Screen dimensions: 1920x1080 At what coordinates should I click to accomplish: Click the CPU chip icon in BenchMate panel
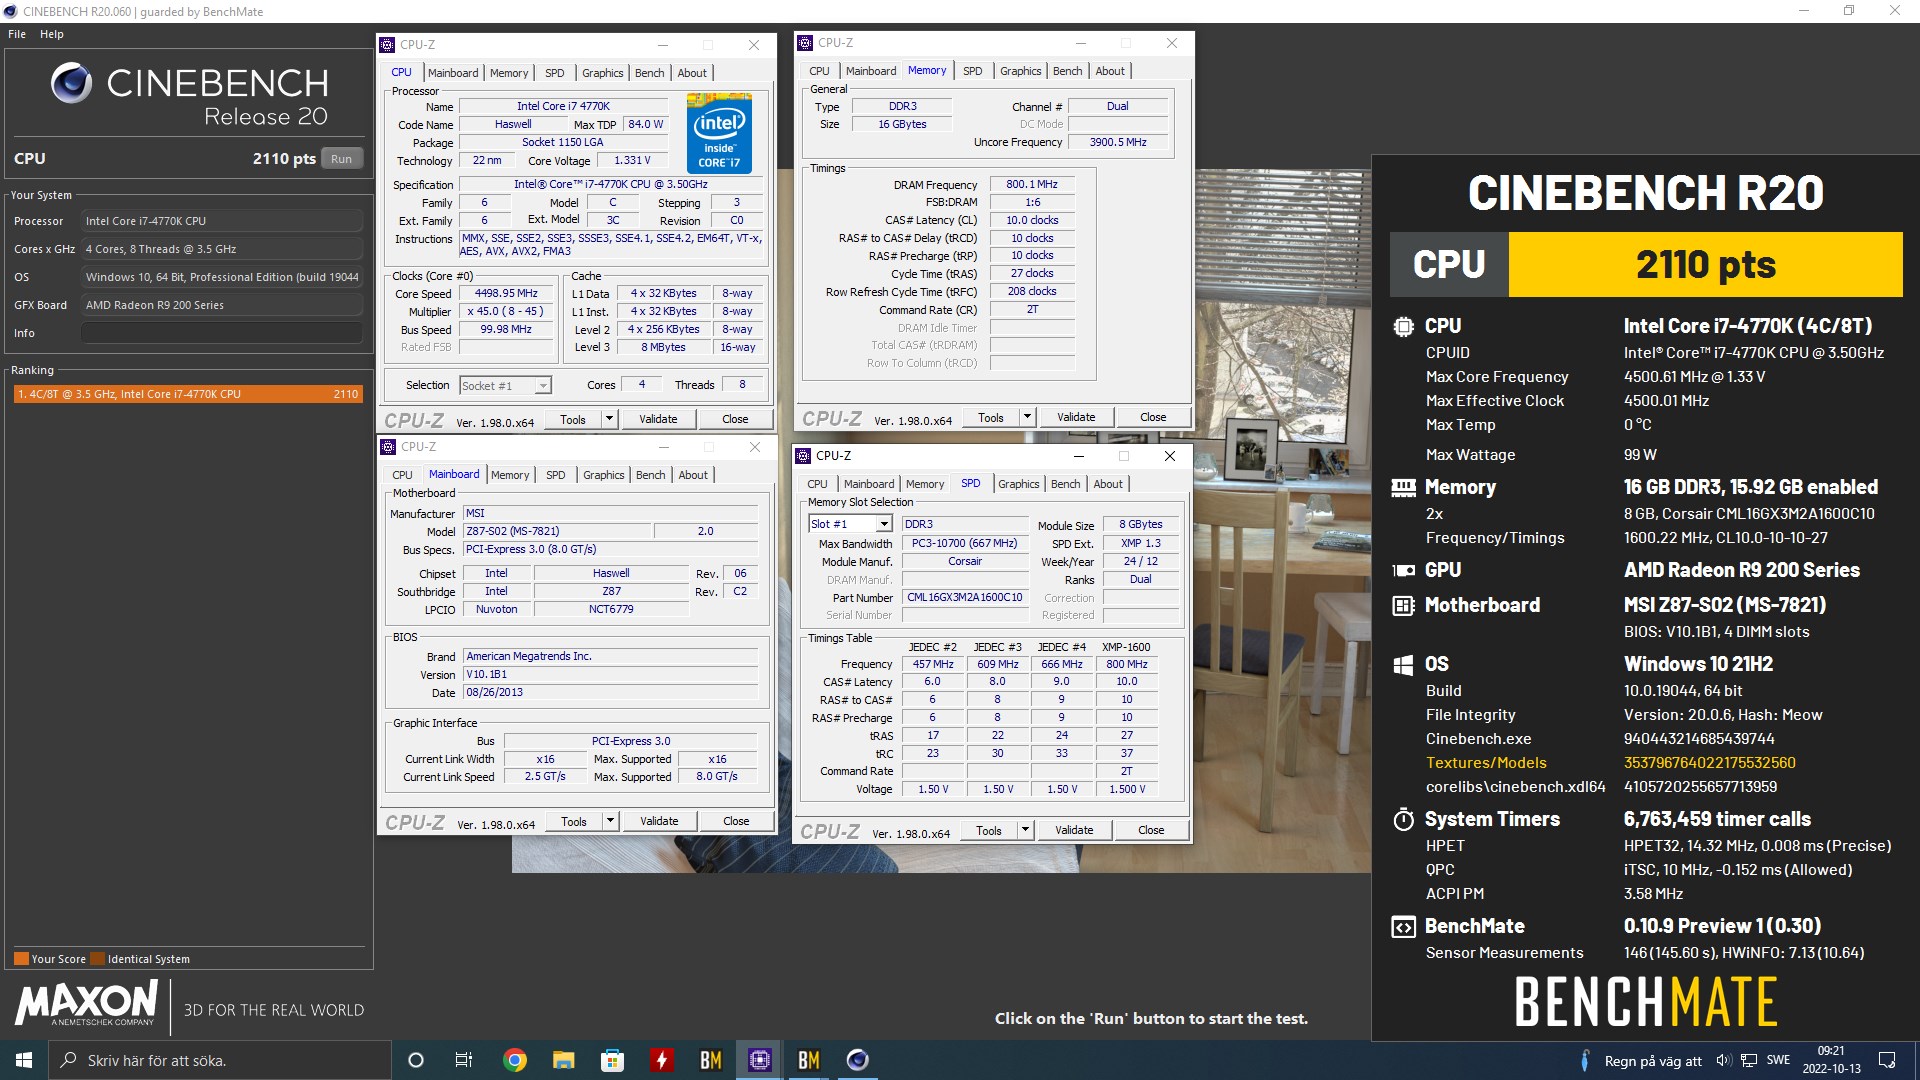[1403, 326]
